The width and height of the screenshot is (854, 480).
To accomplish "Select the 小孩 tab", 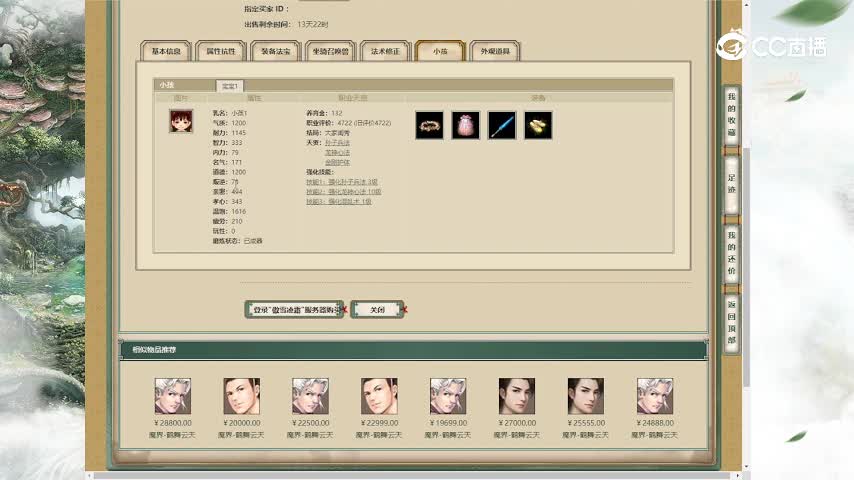I will coord(440,51).
